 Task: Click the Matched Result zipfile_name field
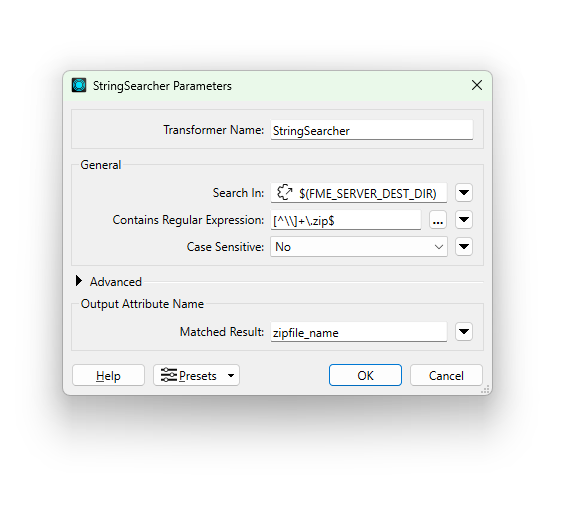pos(359,332)
